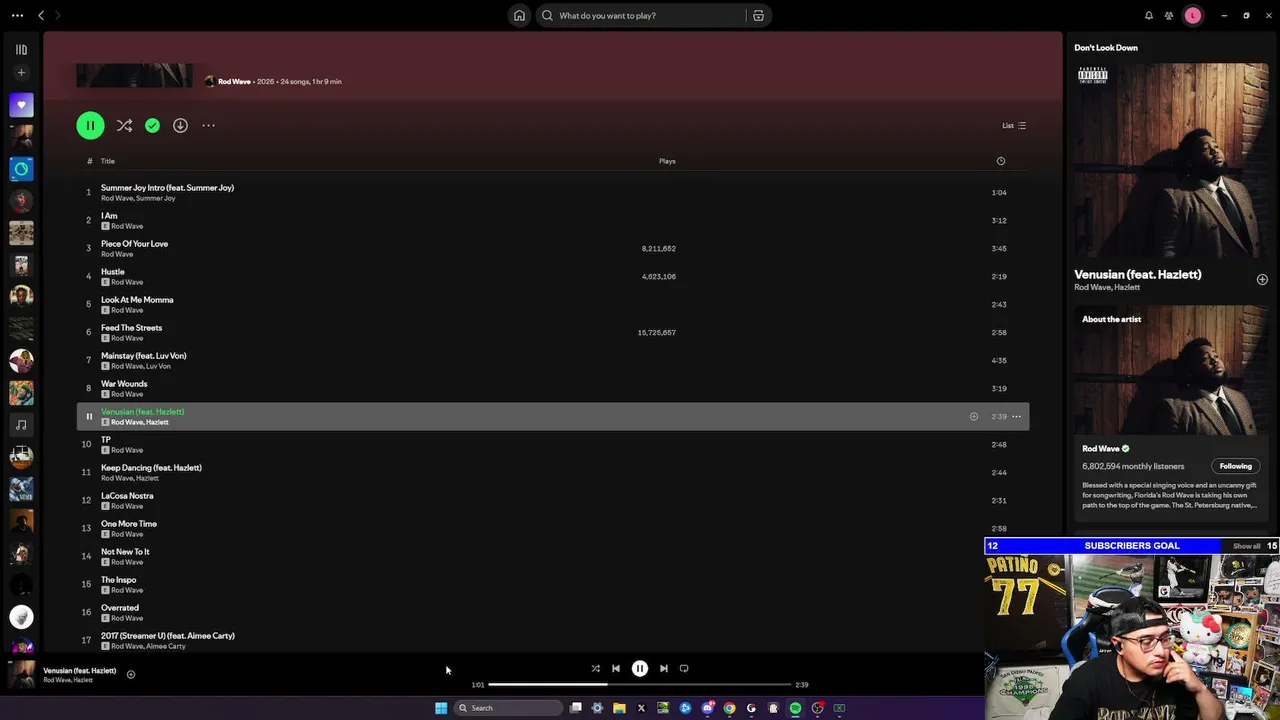
Task: Open the three-dot app menu
Action: (17, 15)
